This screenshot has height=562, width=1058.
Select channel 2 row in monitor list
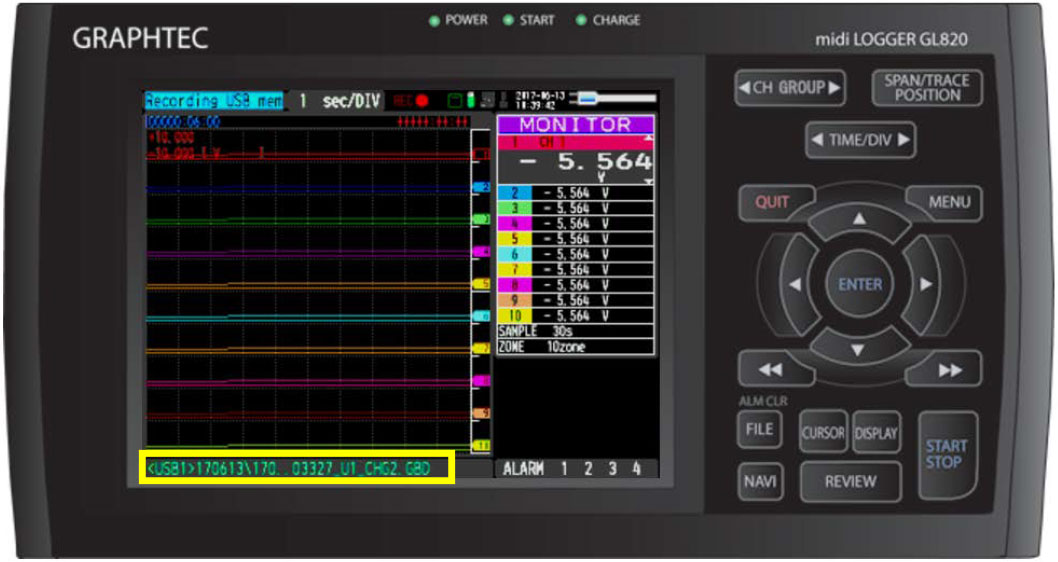pyautogui.click(x=576, y=193)
